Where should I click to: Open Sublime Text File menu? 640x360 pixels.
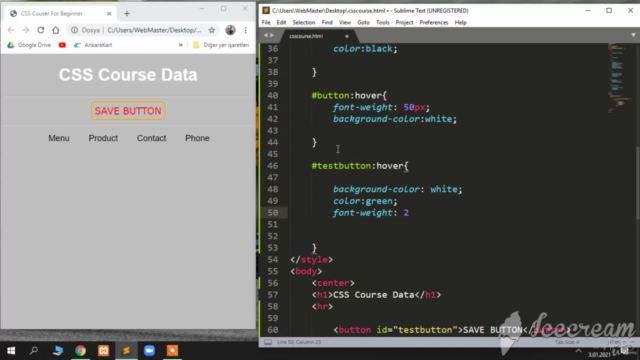point(266,22)
